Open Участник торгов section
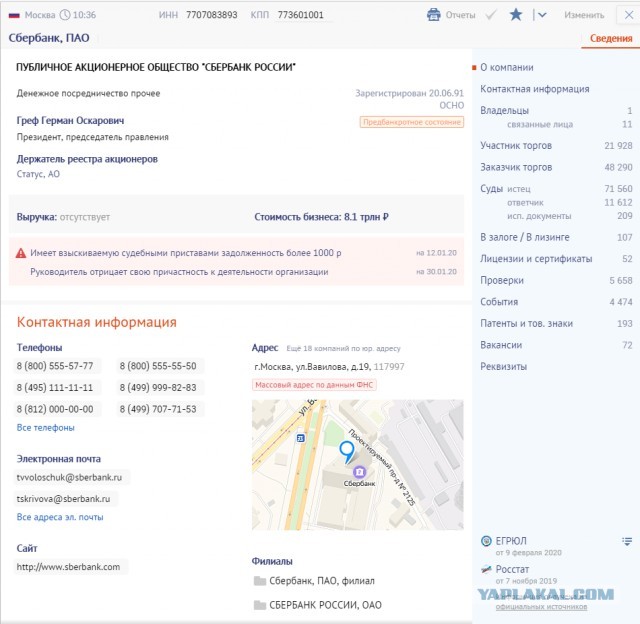Screen dimensions: 640x624 pos(516,146)
